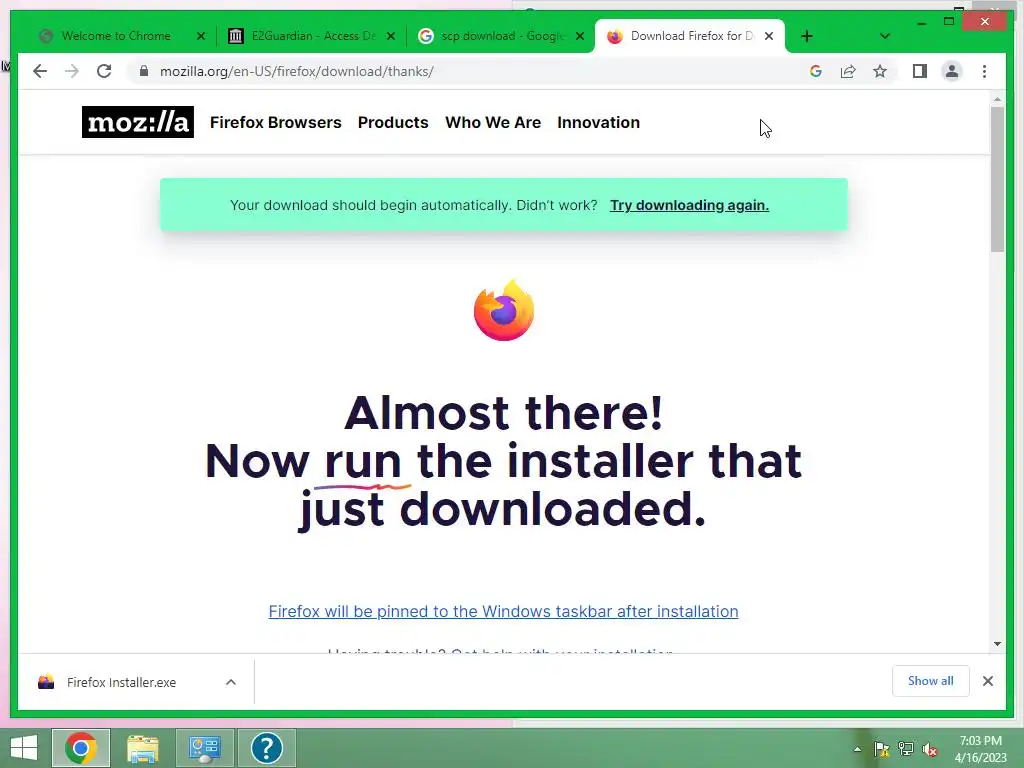Screen dimensions: 1024x768
Task: Show hidden system tray icons
Action: pos(857,749)
